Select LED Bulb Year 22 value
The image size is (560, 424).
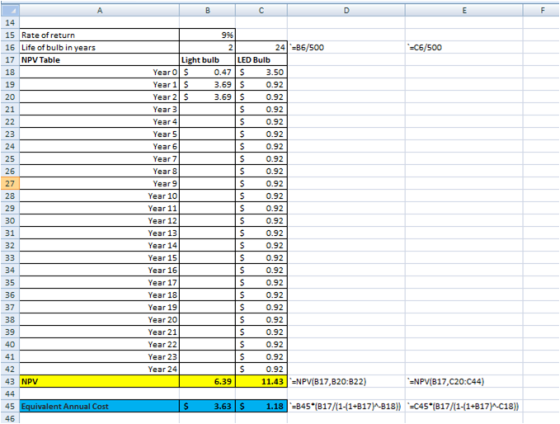(261, 344)
